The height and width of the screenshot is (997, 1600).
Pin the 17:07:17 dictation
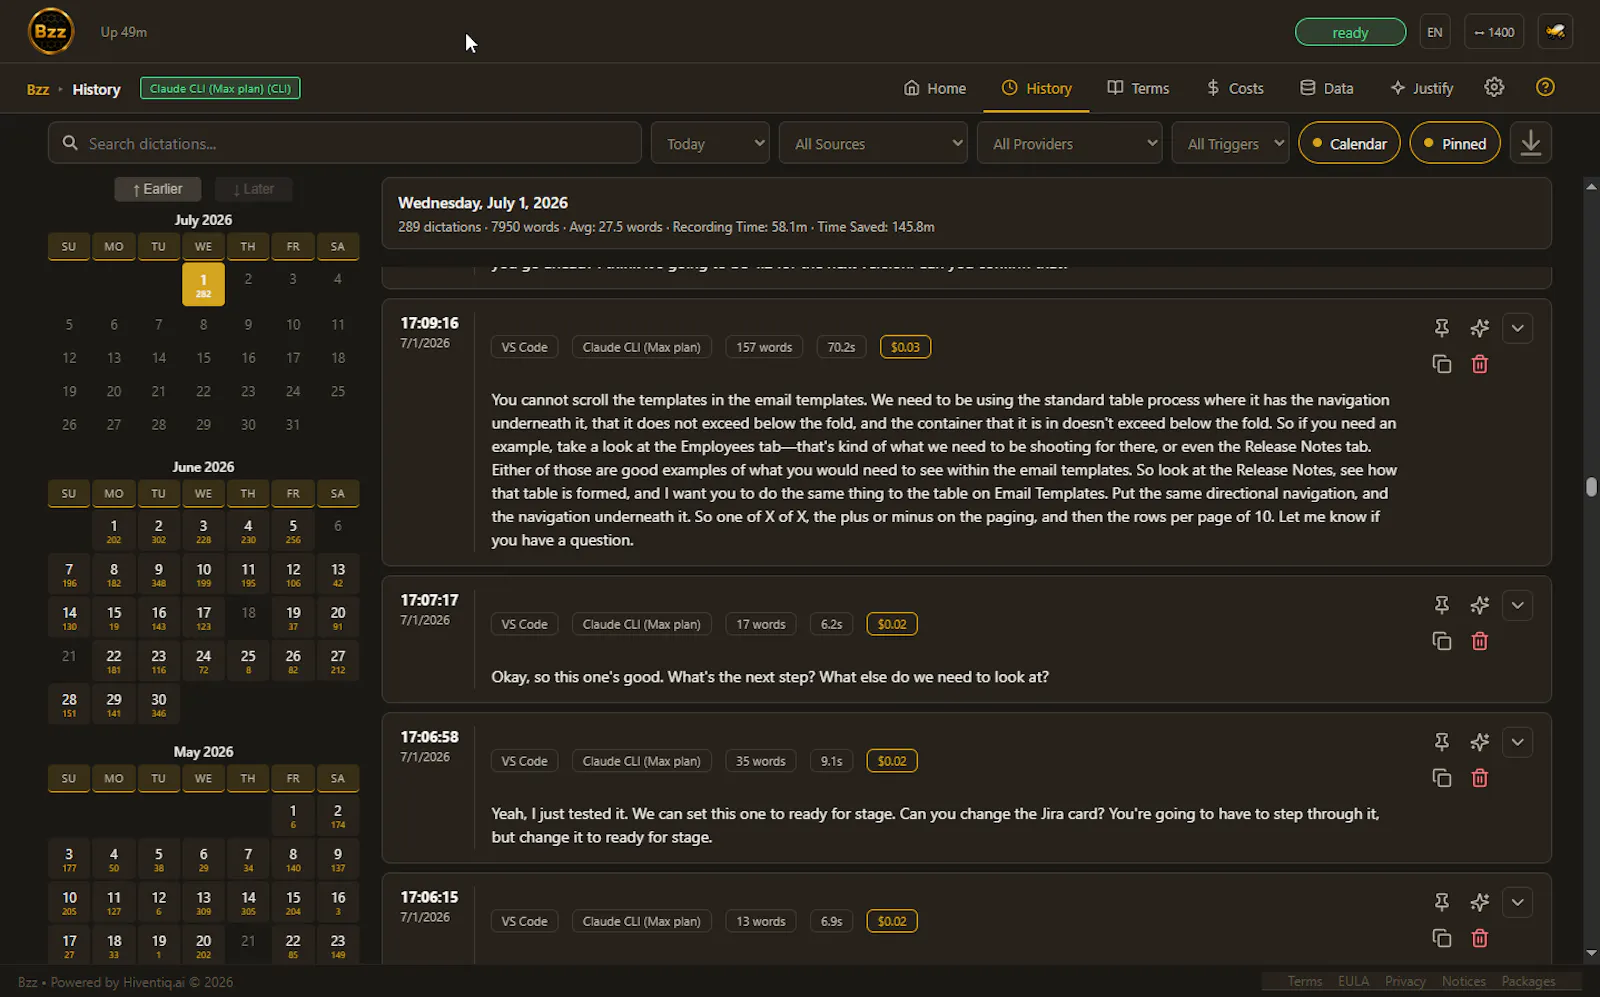pyautogui.click(x=1441, y=605)
